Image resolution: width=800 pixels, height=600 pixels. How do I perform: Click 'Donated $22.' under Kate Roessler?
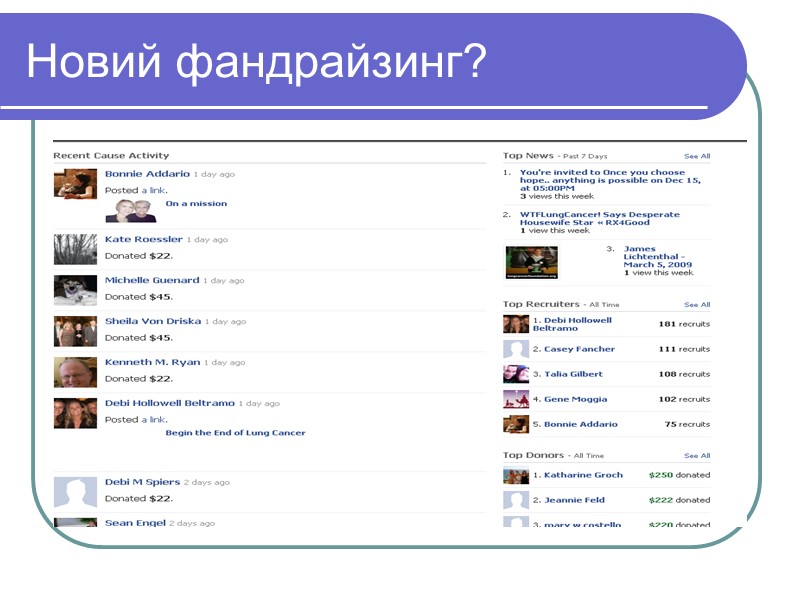[x=139, y=256]
